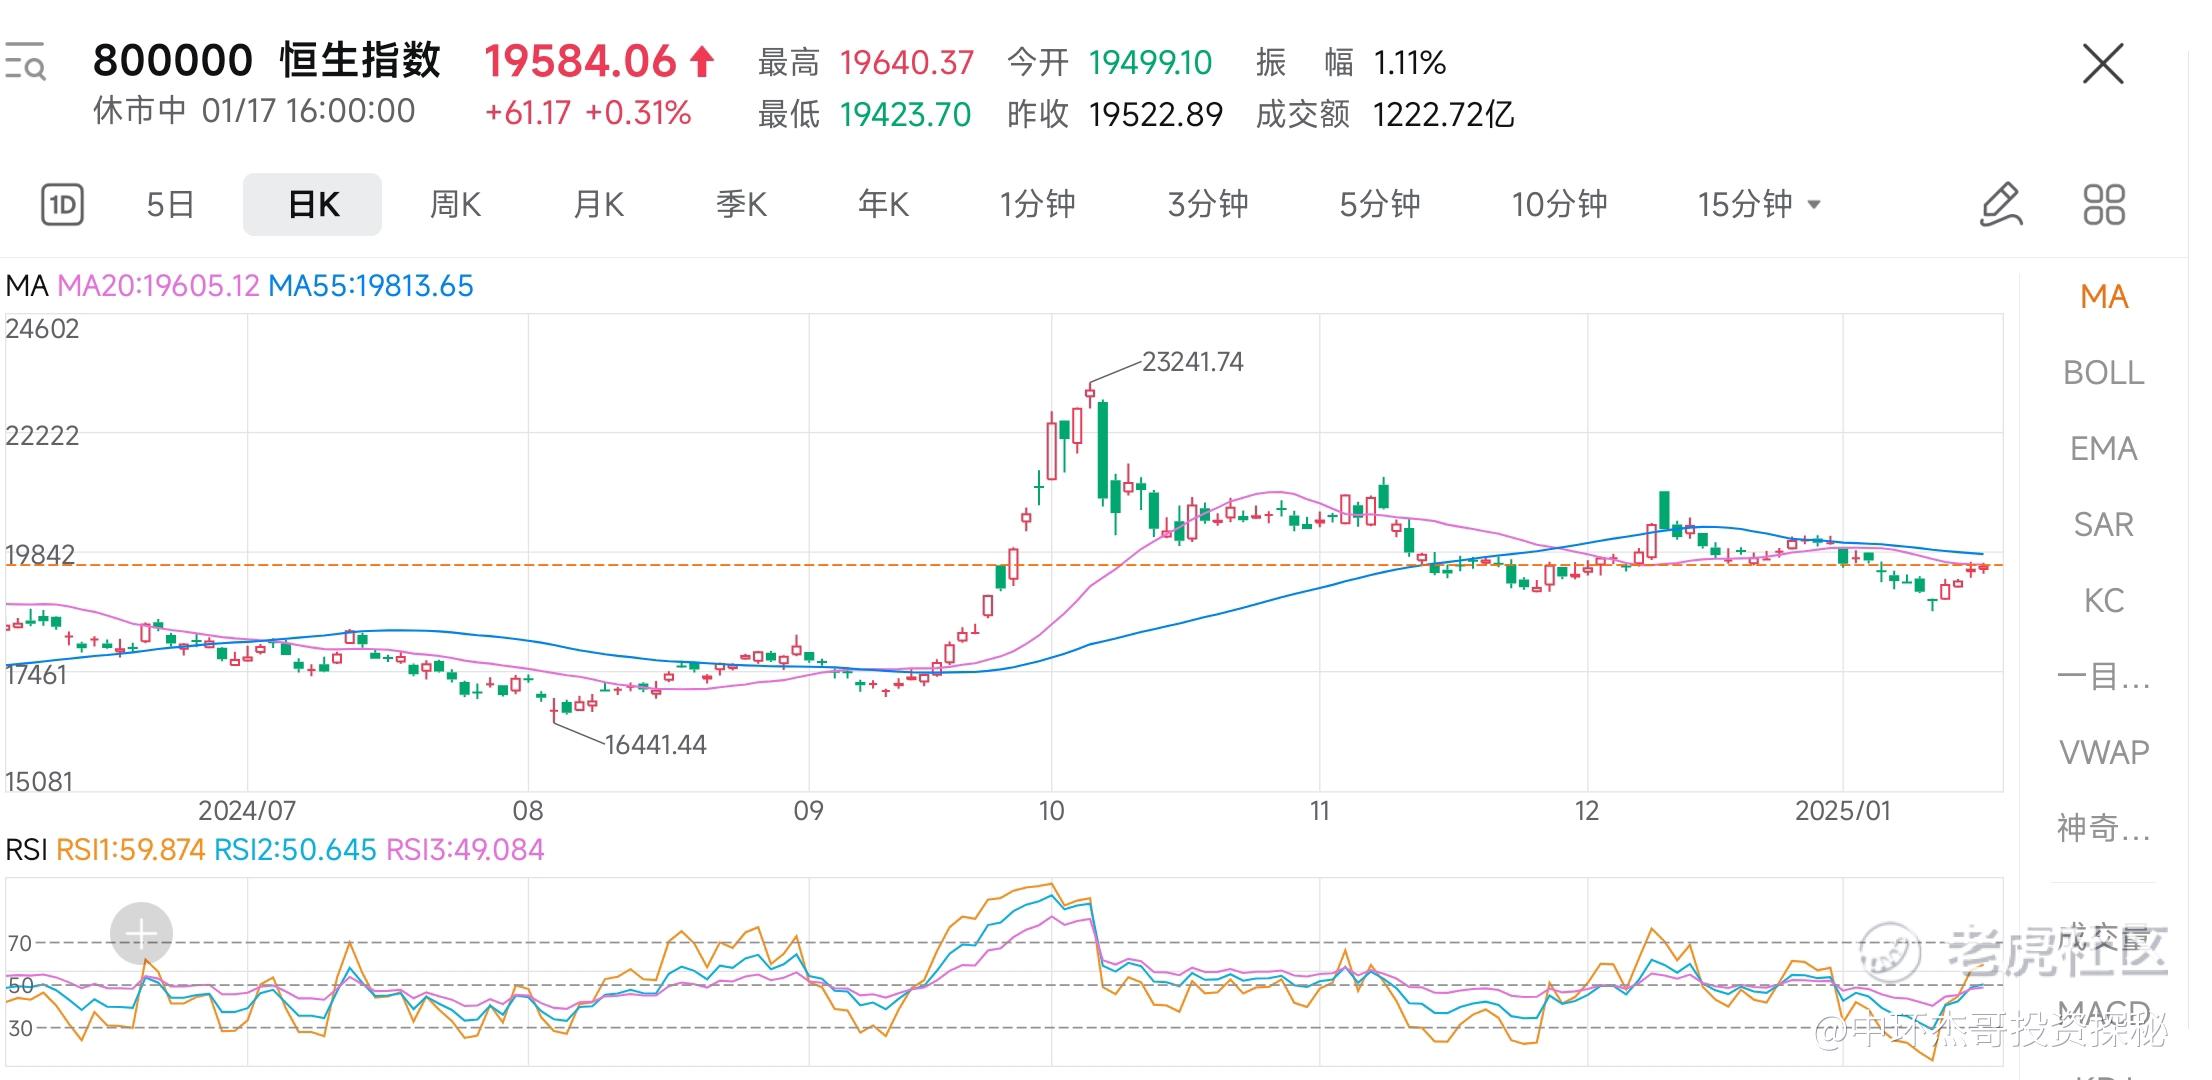Enable the EMA indicator overlay
The width and height of the screenshot is (2212, 1080).
pos(2103,449)
